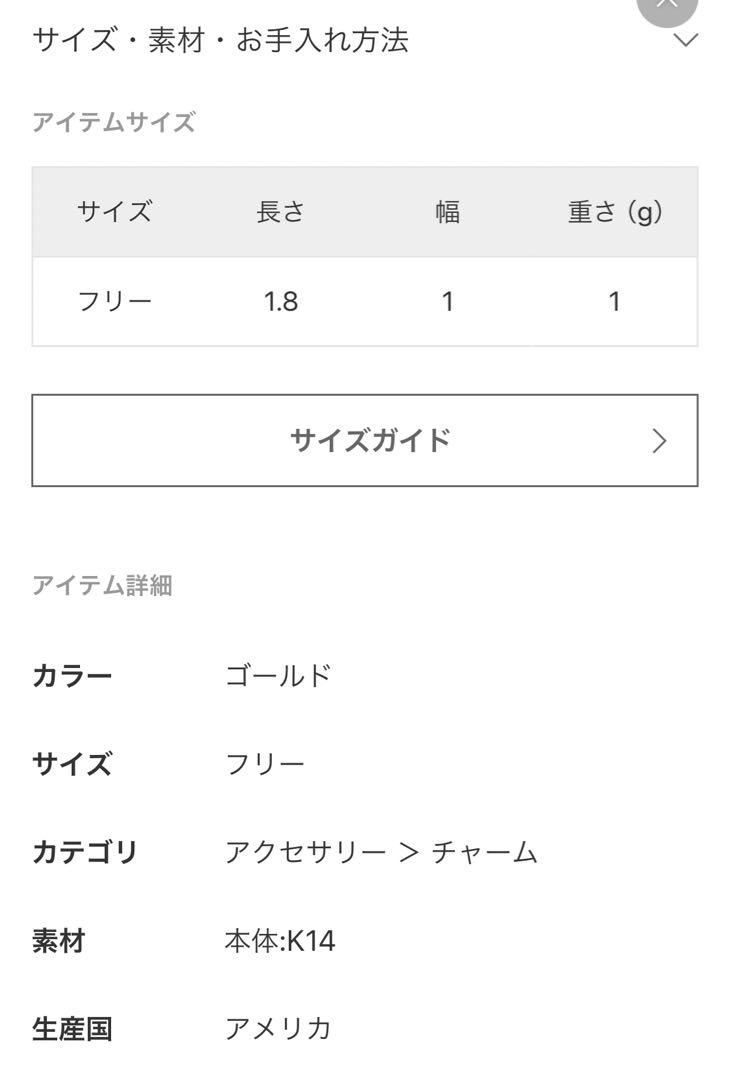The height and width of the screenshot is (1080, 730).
Task: Select the 幅 column header
Action: [x=448, y=211]
